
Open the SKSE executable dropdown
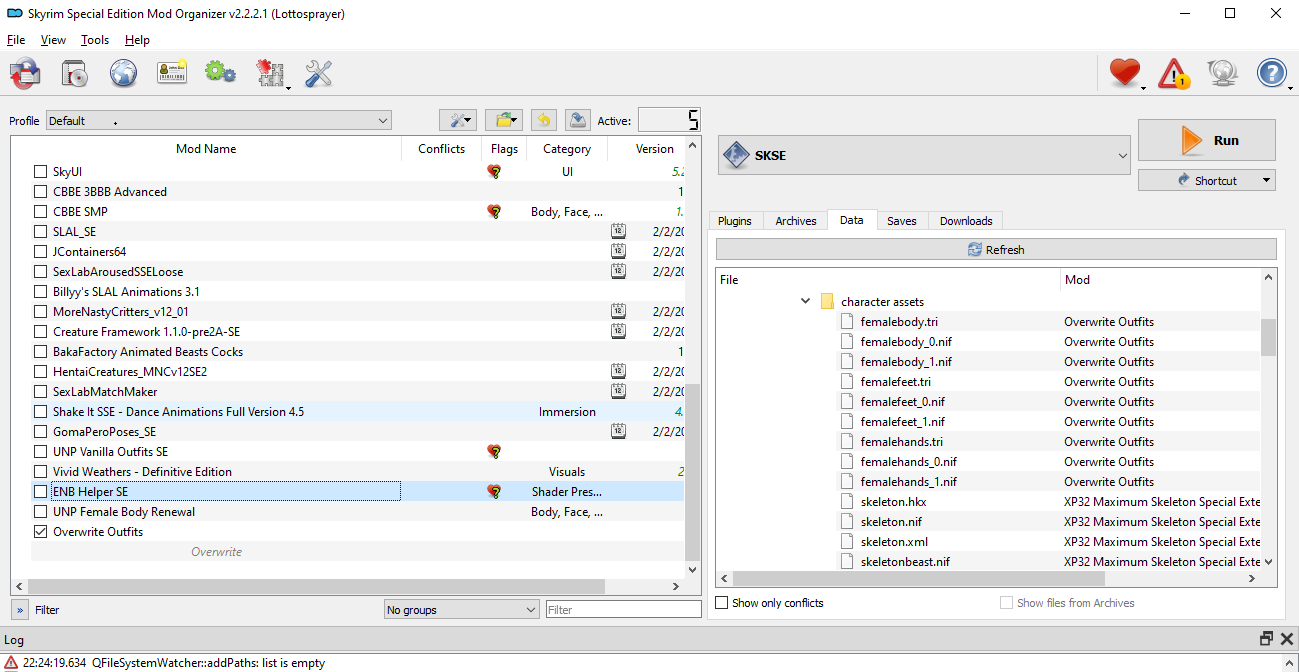pyautogui.click(x=924, y=156)
